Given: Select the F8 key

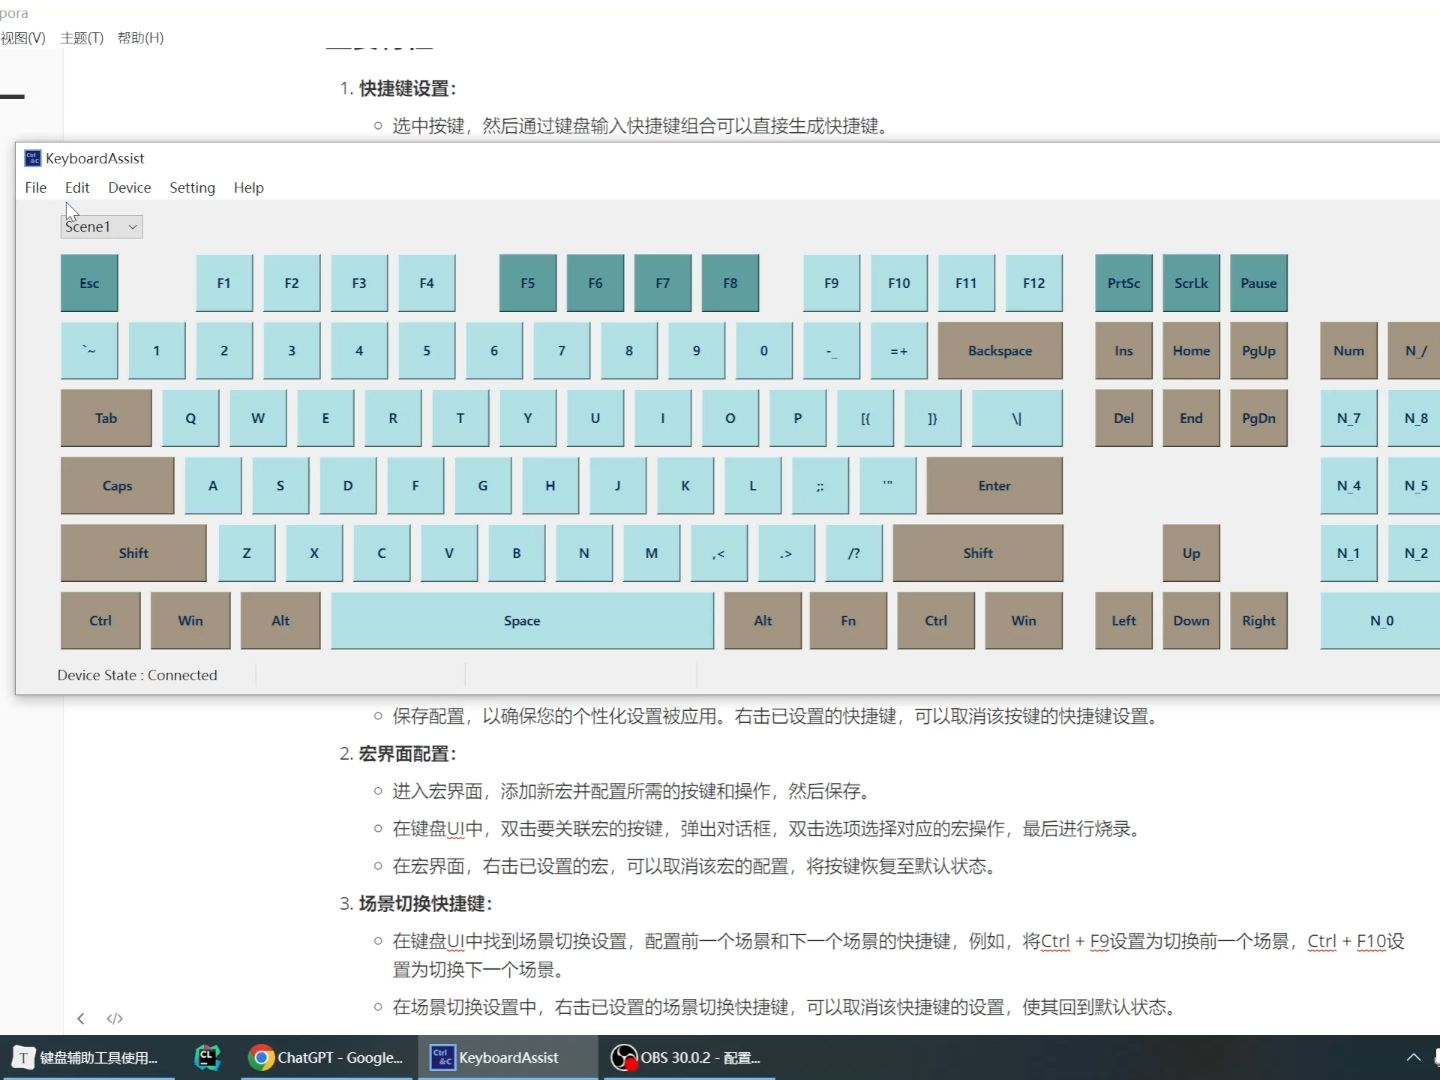Looking at the screenshot, I should 730,283.
